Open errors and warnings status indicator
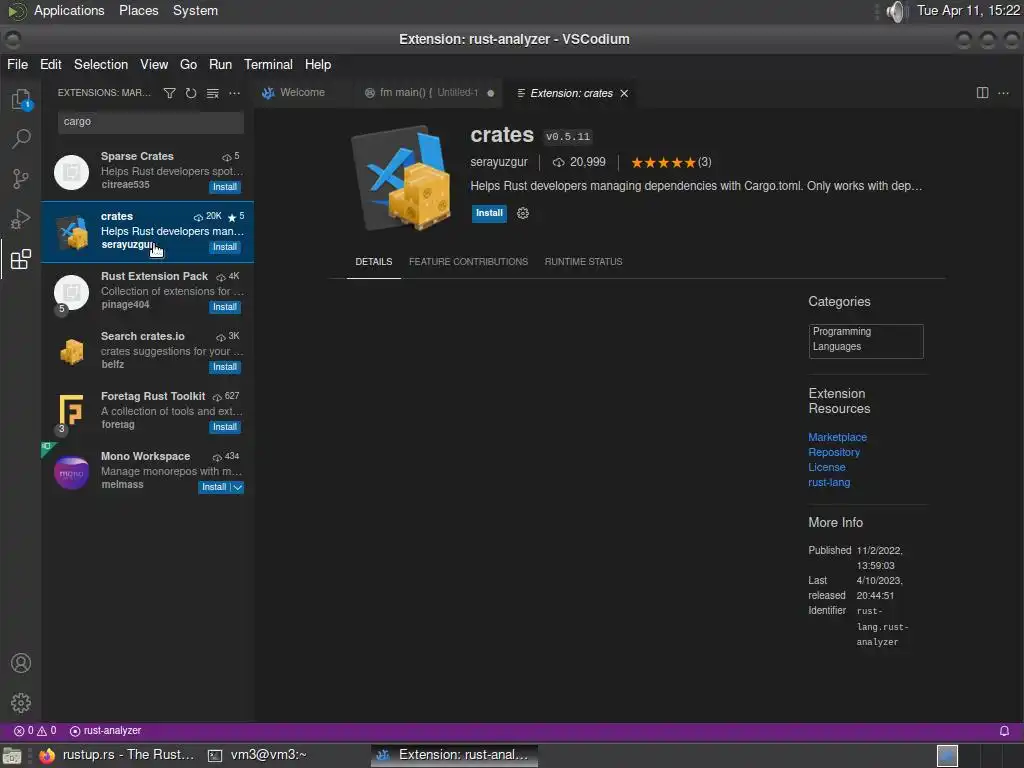The height and width of the screenshot is (768, 1024). point(35,731)
